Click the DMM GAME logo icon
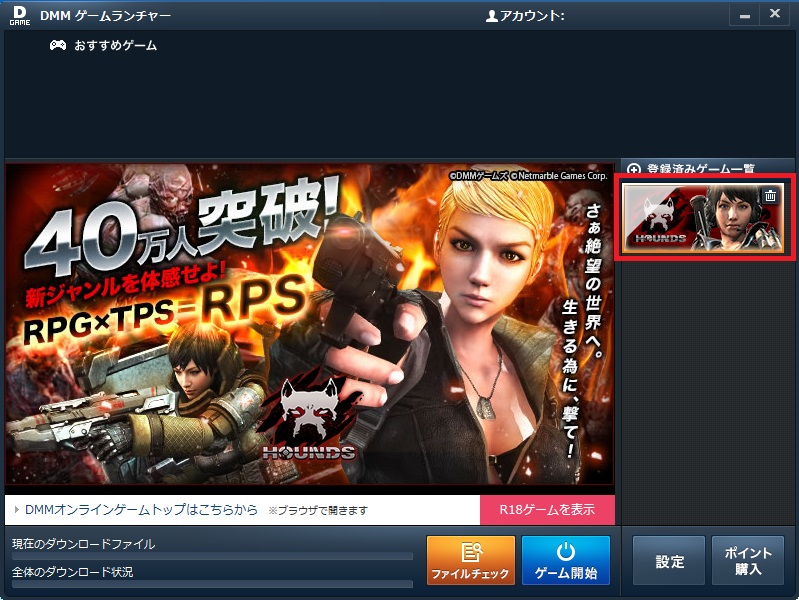Screen dimensions: 799x600 [x=20, y=15]
